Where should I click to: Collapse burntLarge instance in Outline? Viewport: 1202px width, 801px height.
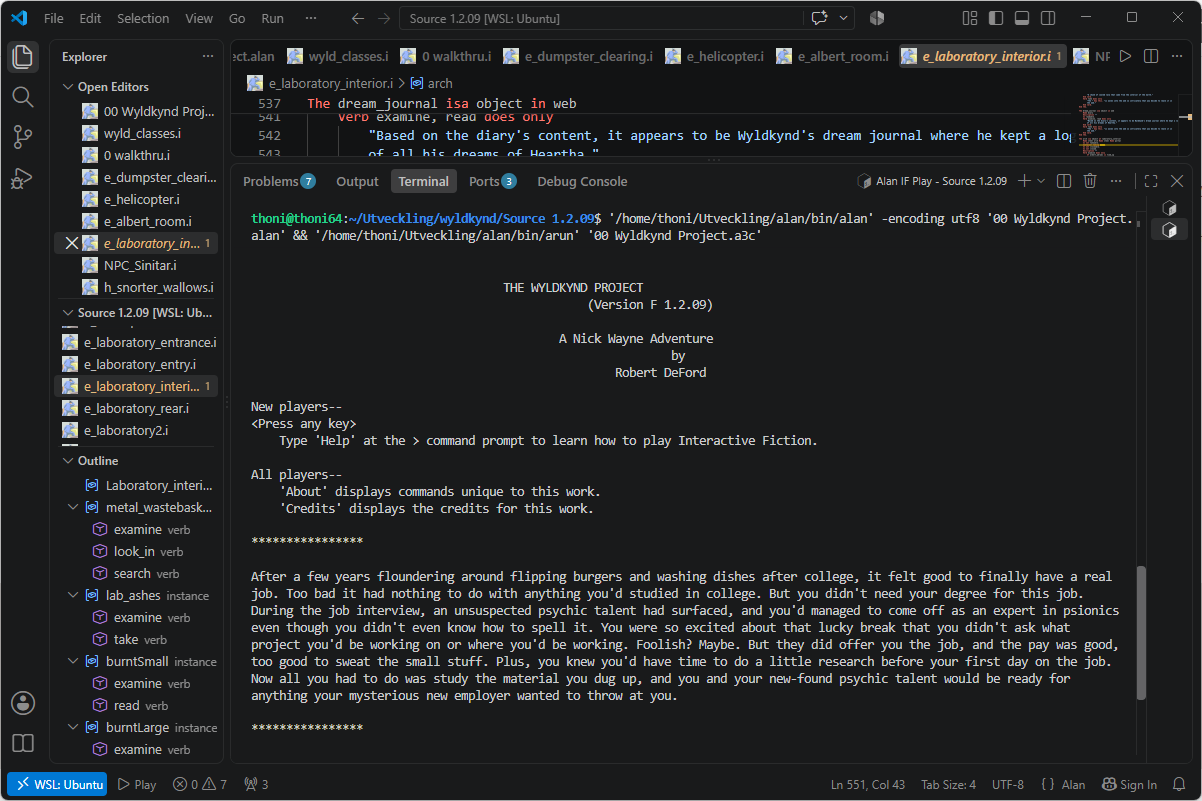73,727
